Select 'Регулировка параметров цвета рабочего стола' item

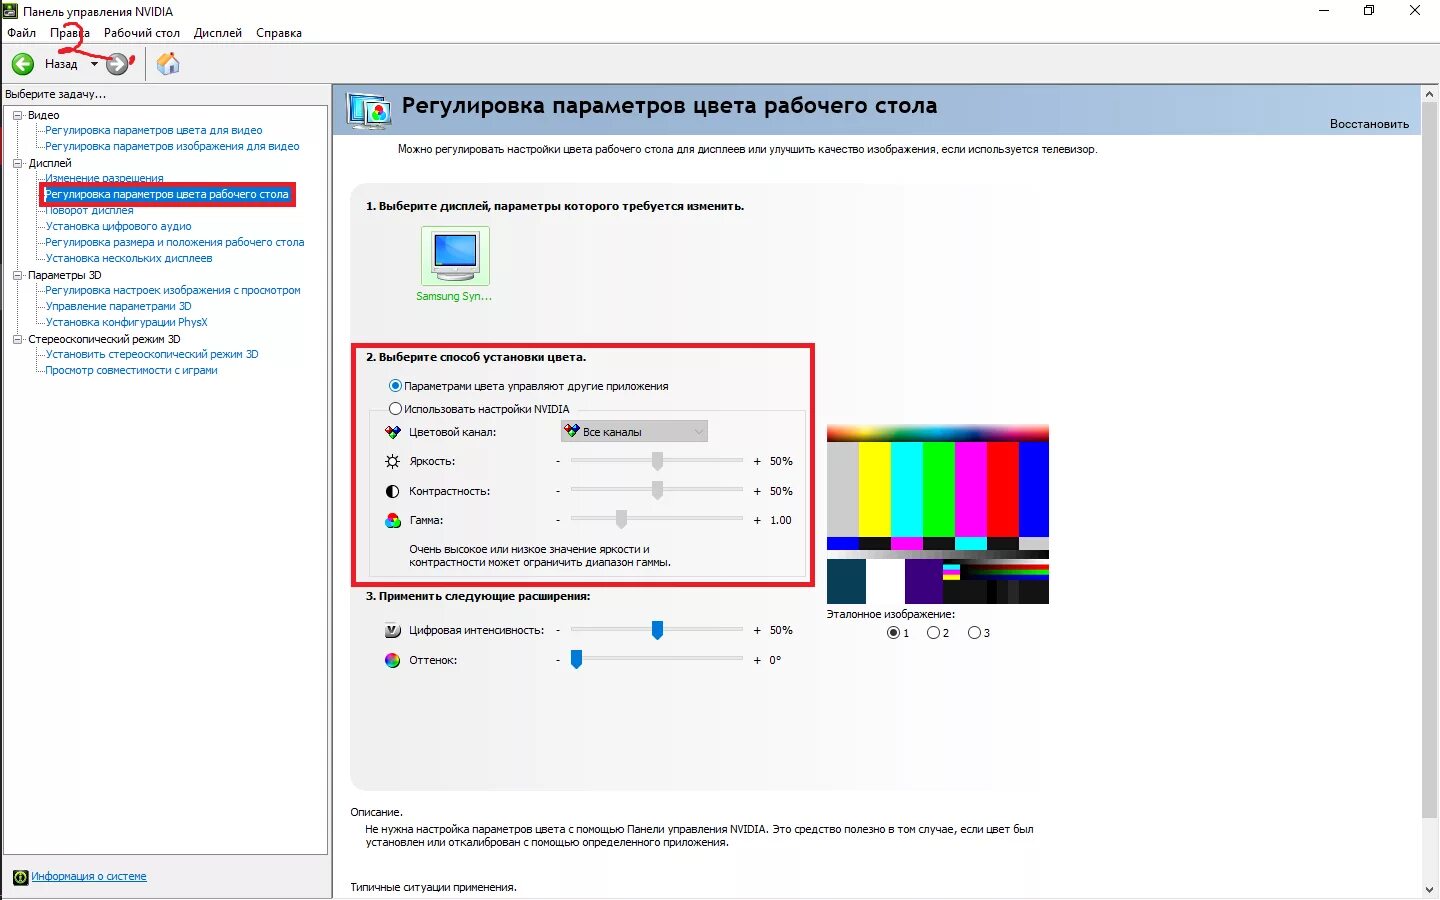[x=167, y=194]
